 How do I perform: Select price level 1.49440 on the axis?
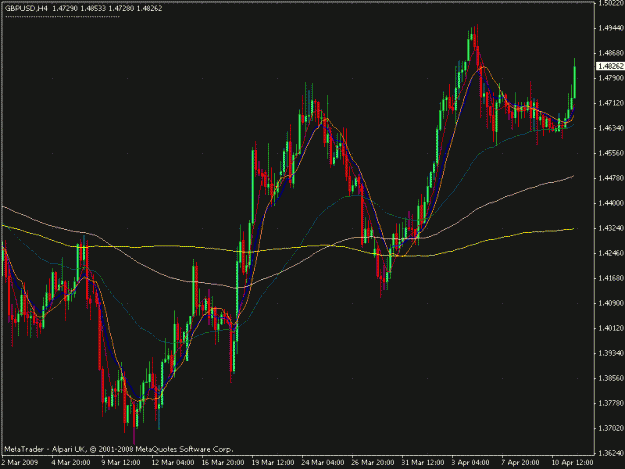coord(611,28)
